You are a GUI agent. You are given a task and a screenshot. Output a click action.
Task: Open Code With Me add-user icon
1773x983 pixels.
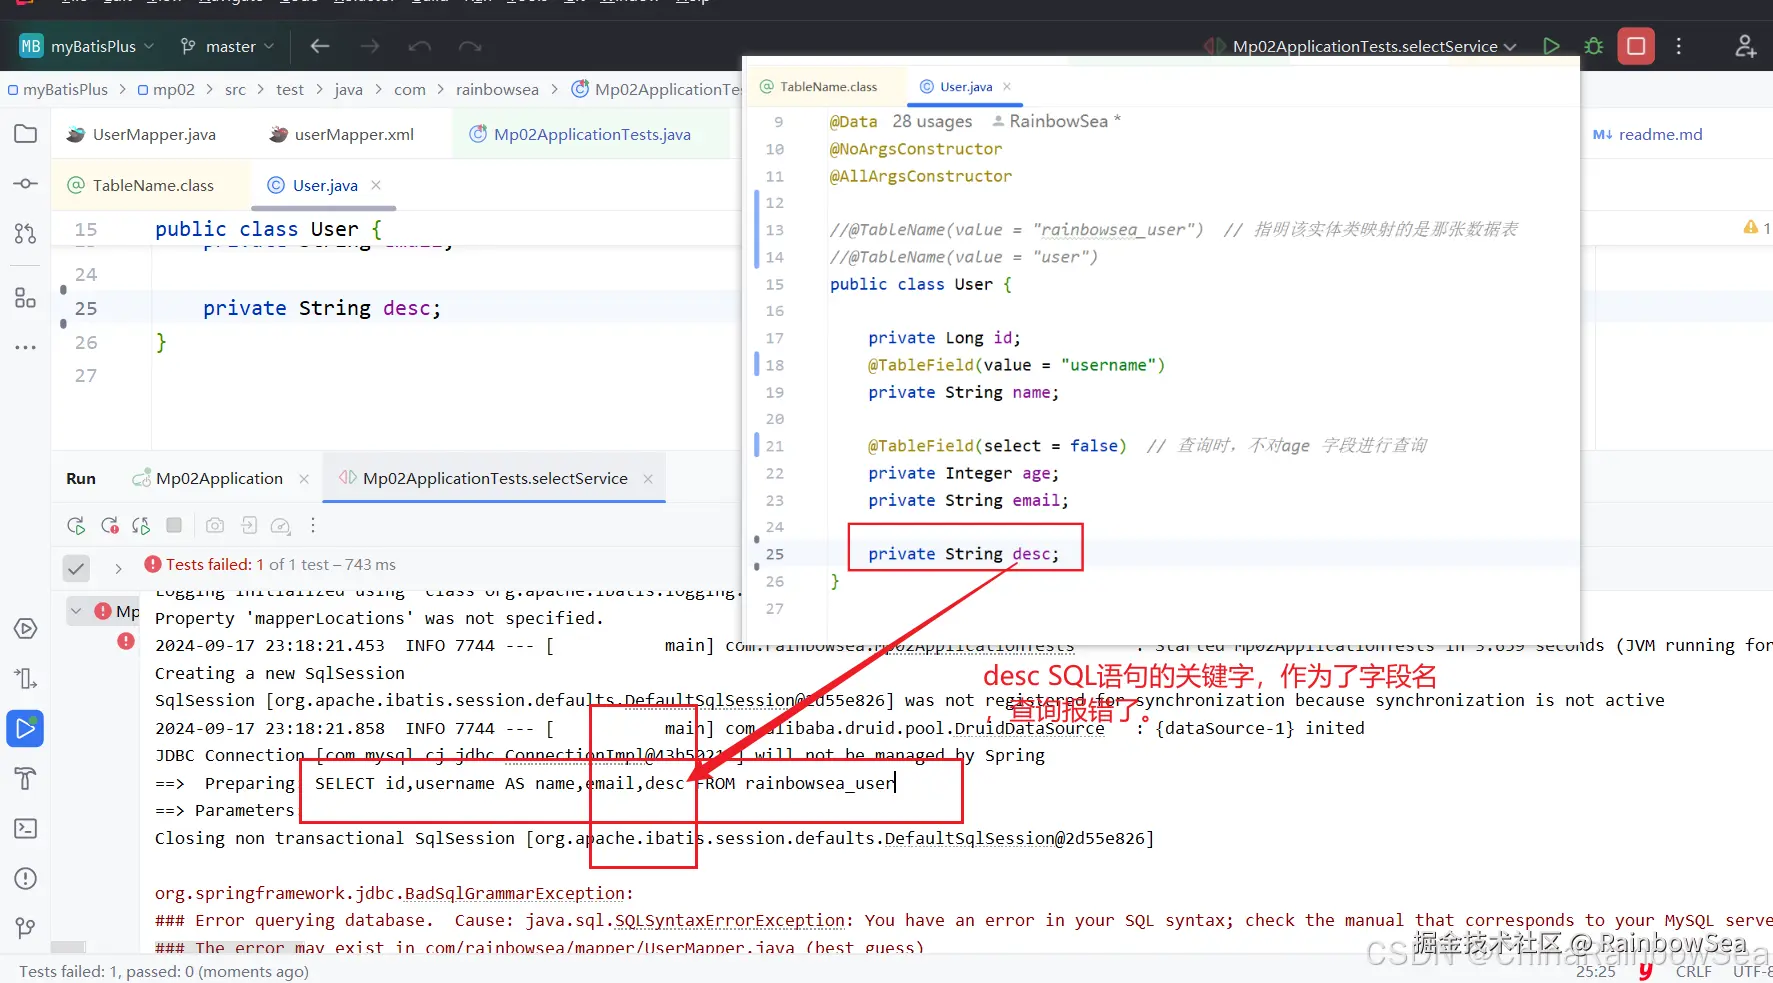pos(1746,46)
